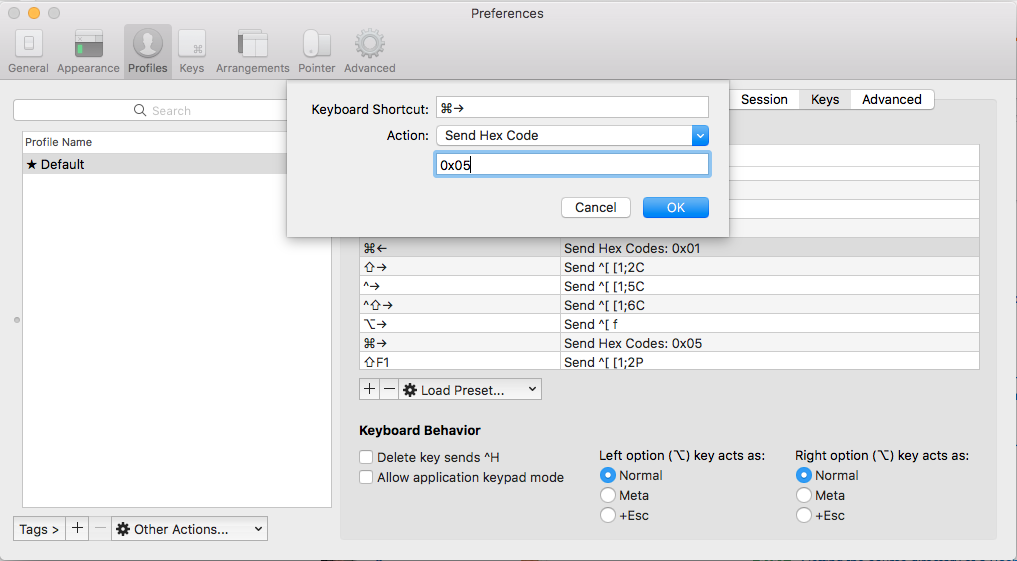The width and height of the screenshot is (1017, 561).
Task: Click the star icon of Default profile
Action: (31, 165)
